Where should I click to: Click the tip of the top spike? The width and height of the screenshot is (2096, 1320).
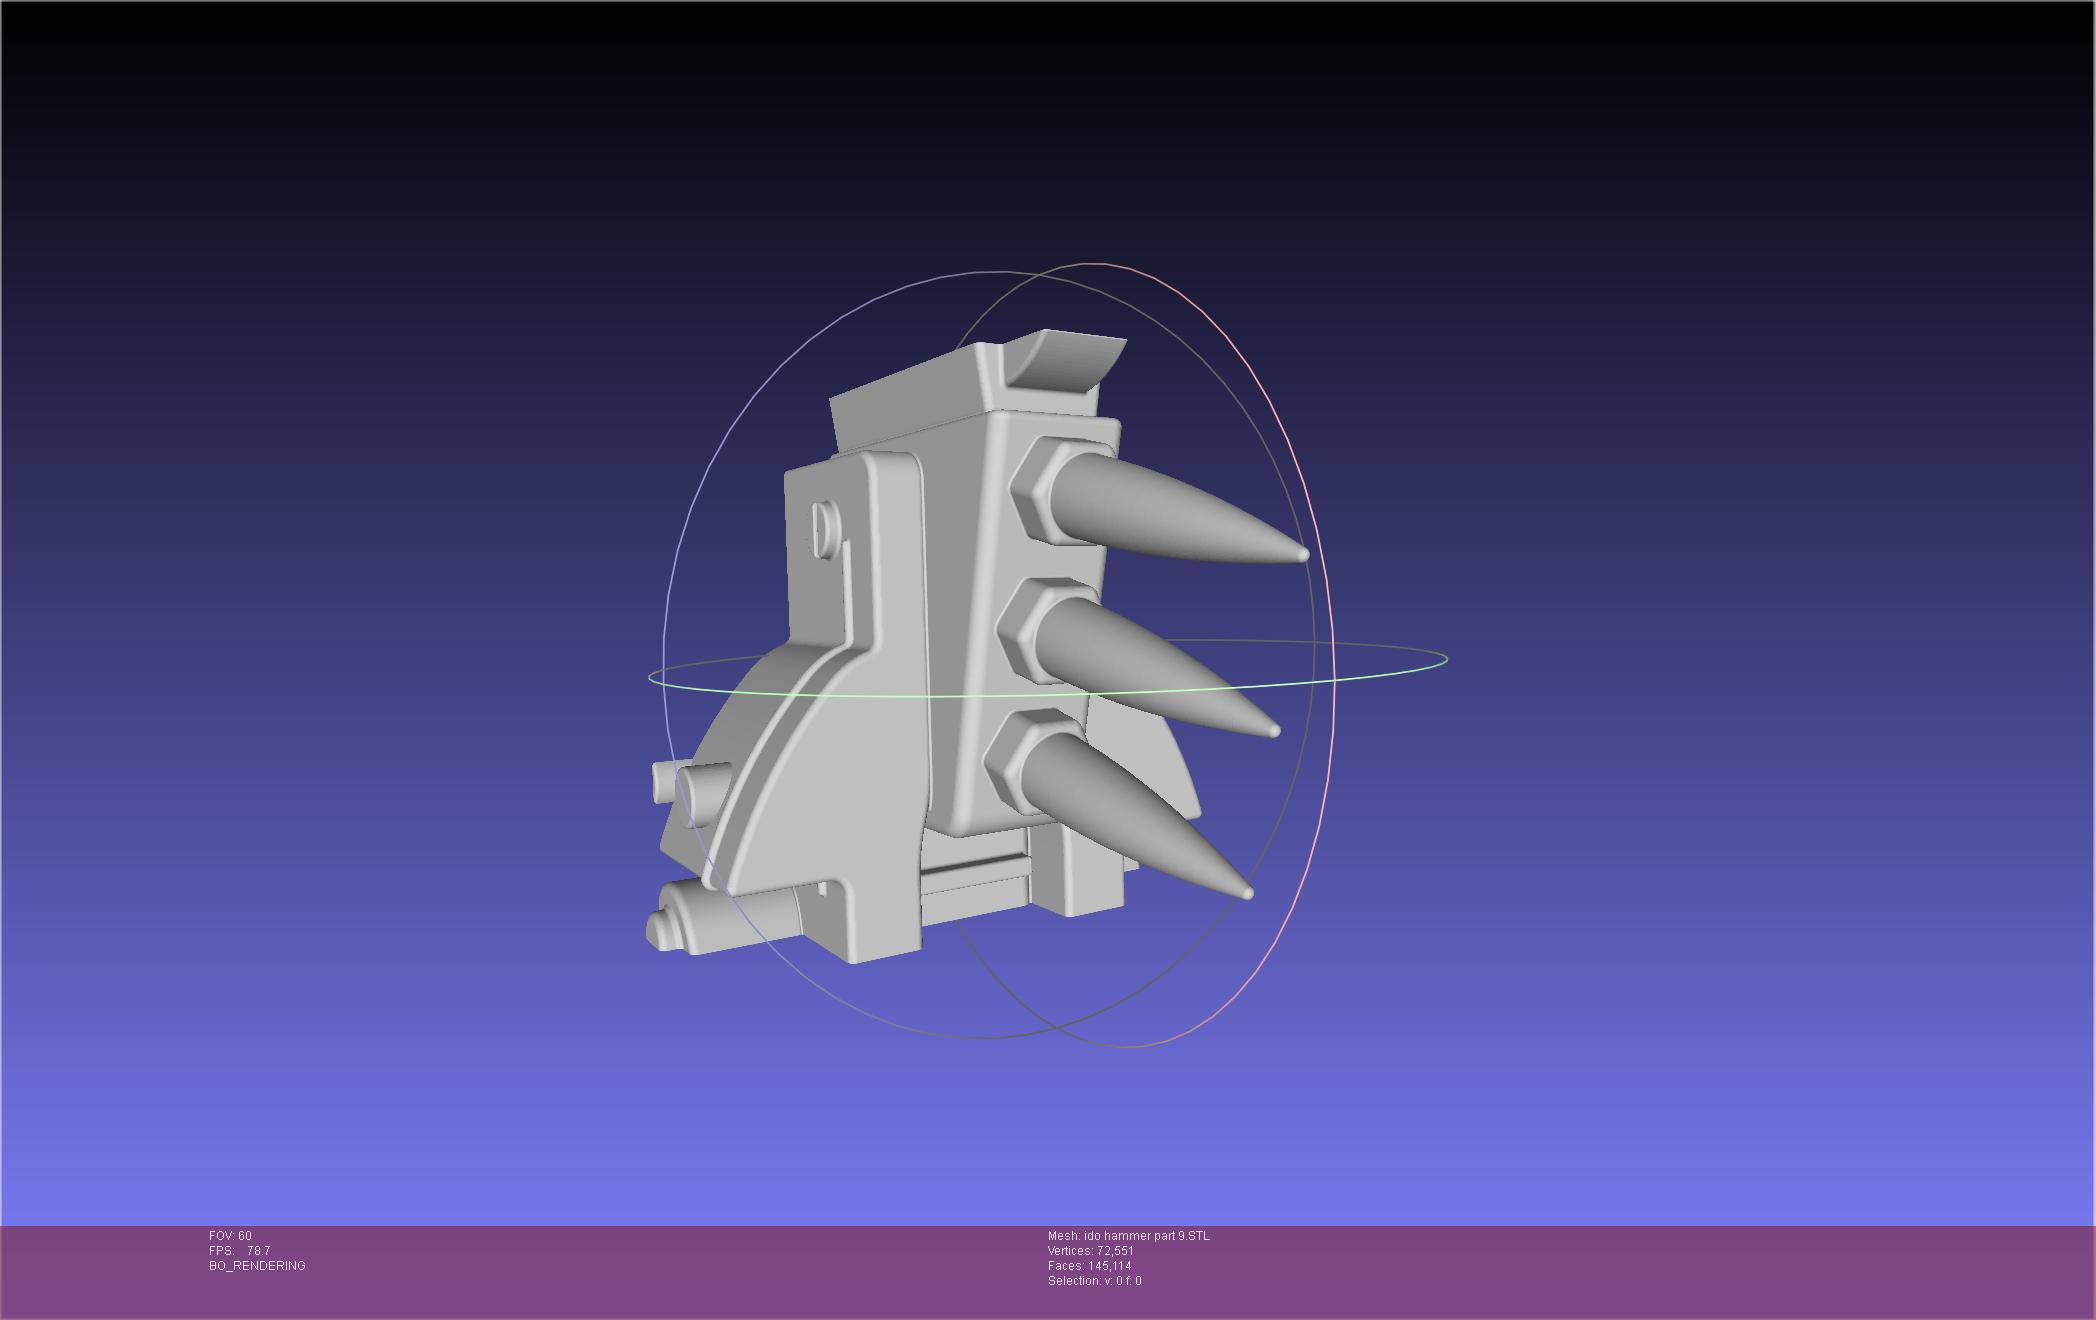1301,553
